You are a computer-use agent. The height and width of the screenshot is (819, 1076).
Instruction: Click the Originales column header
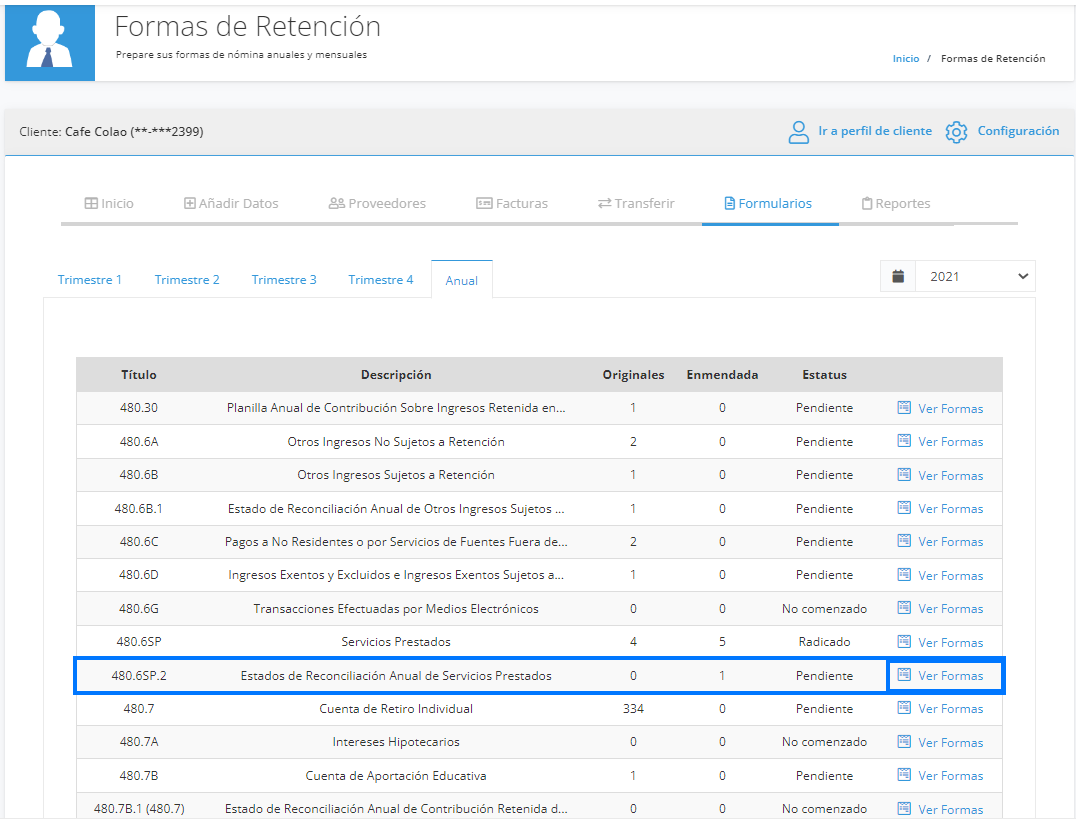633,375
